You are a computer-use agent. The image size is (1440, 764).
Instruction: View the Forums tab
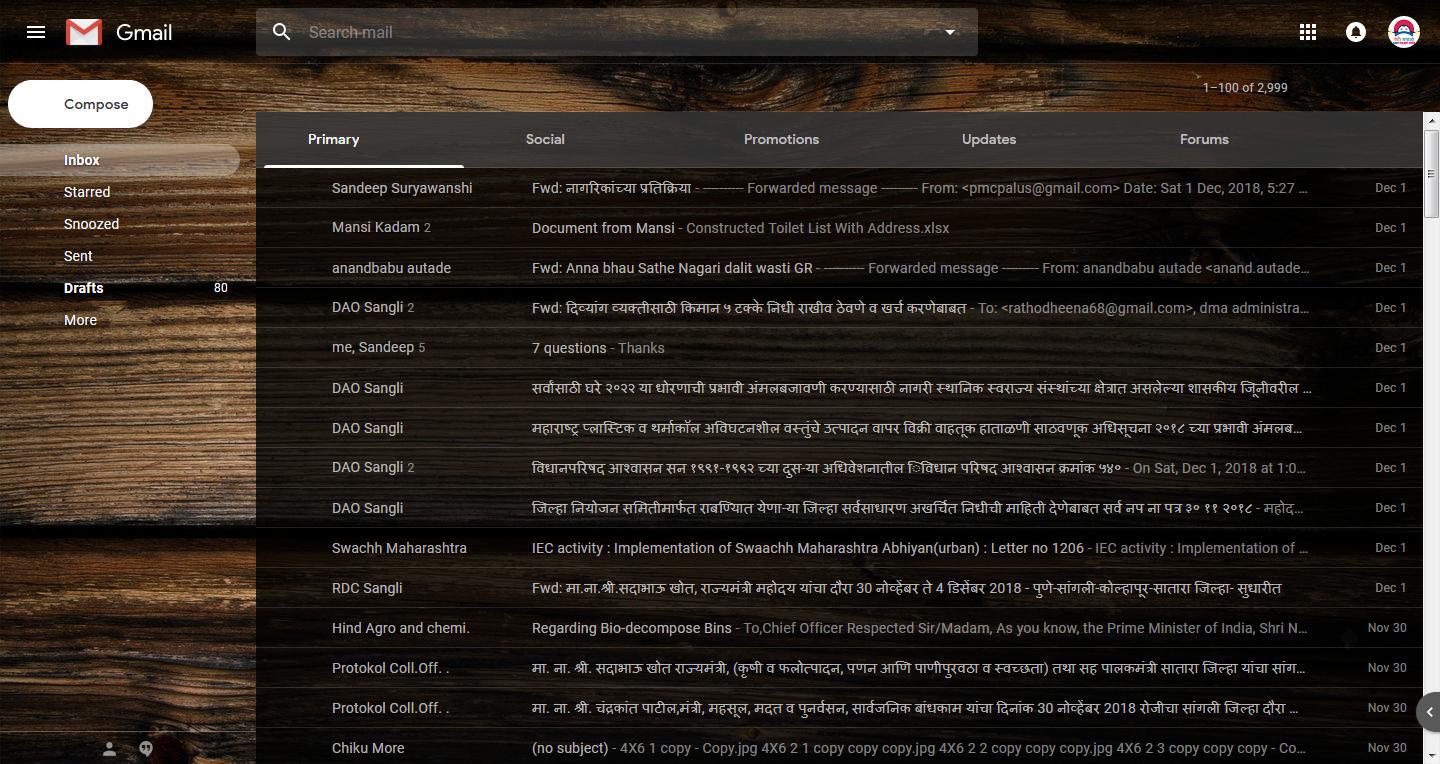1204,139
